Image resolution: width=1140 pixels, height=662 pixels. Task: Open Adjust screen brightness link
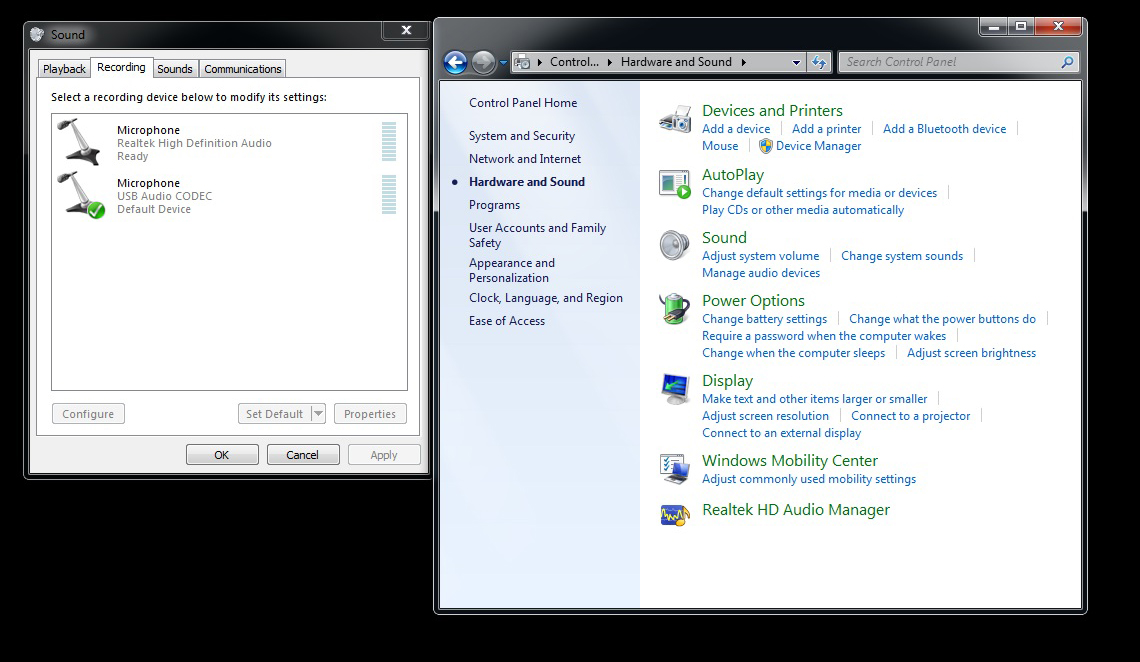971,353
